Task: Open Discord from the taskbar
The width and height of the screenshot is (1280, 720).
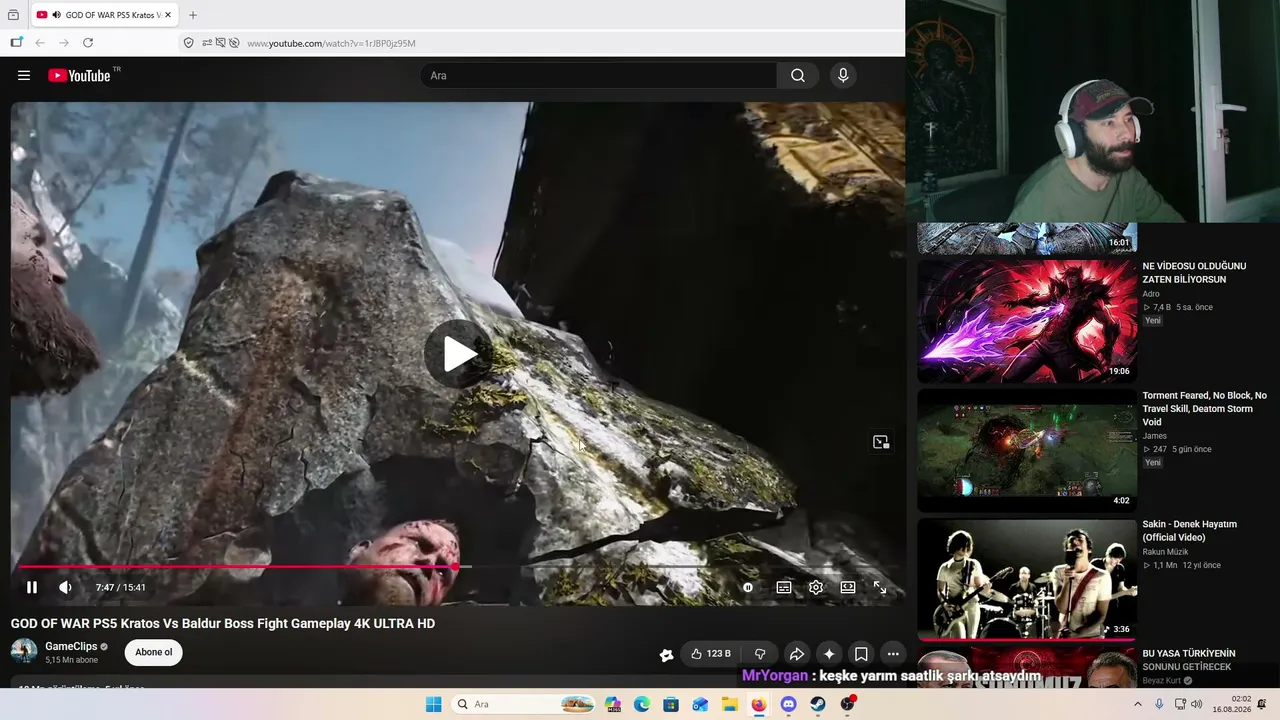Action: pos(789,704)
